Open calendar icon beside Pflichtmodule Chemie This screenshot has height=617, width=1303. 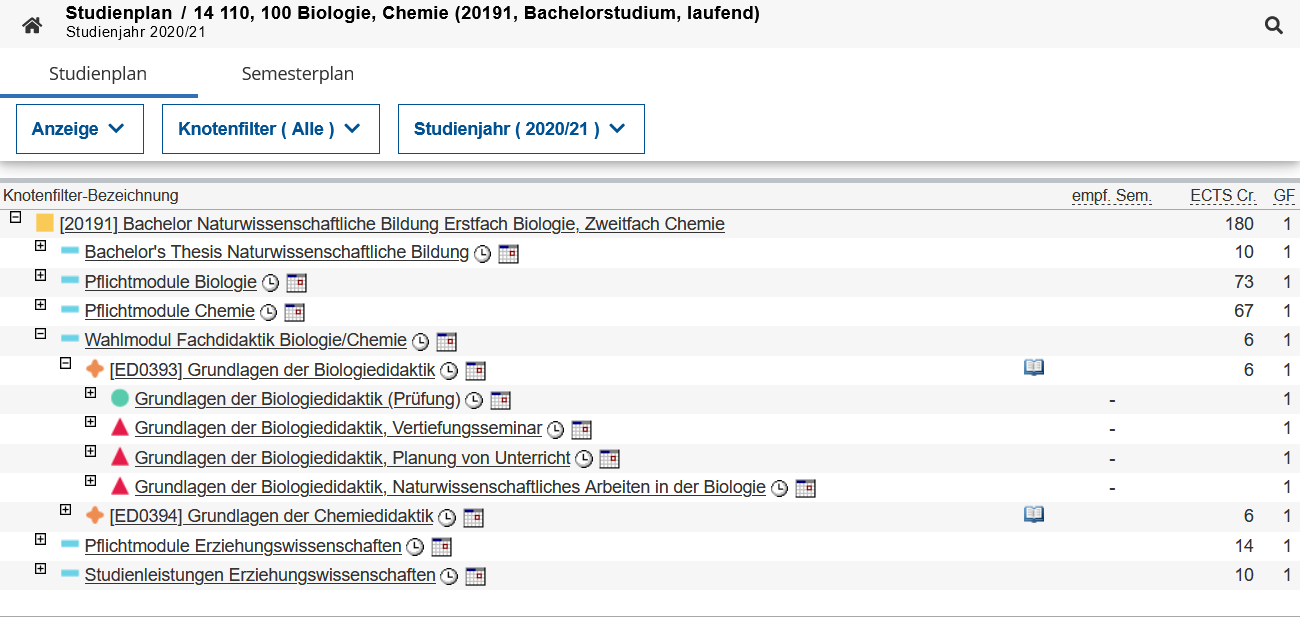(x=294, y=312)
